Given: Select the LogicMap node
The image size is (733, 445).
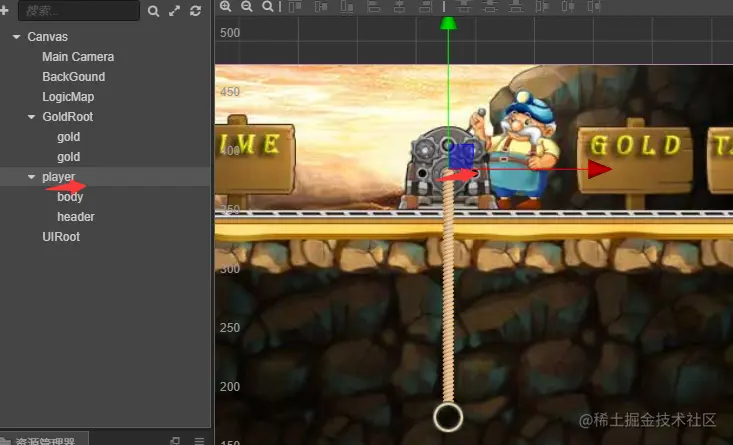Looking at the screenshot, I should tap(68, 97).
